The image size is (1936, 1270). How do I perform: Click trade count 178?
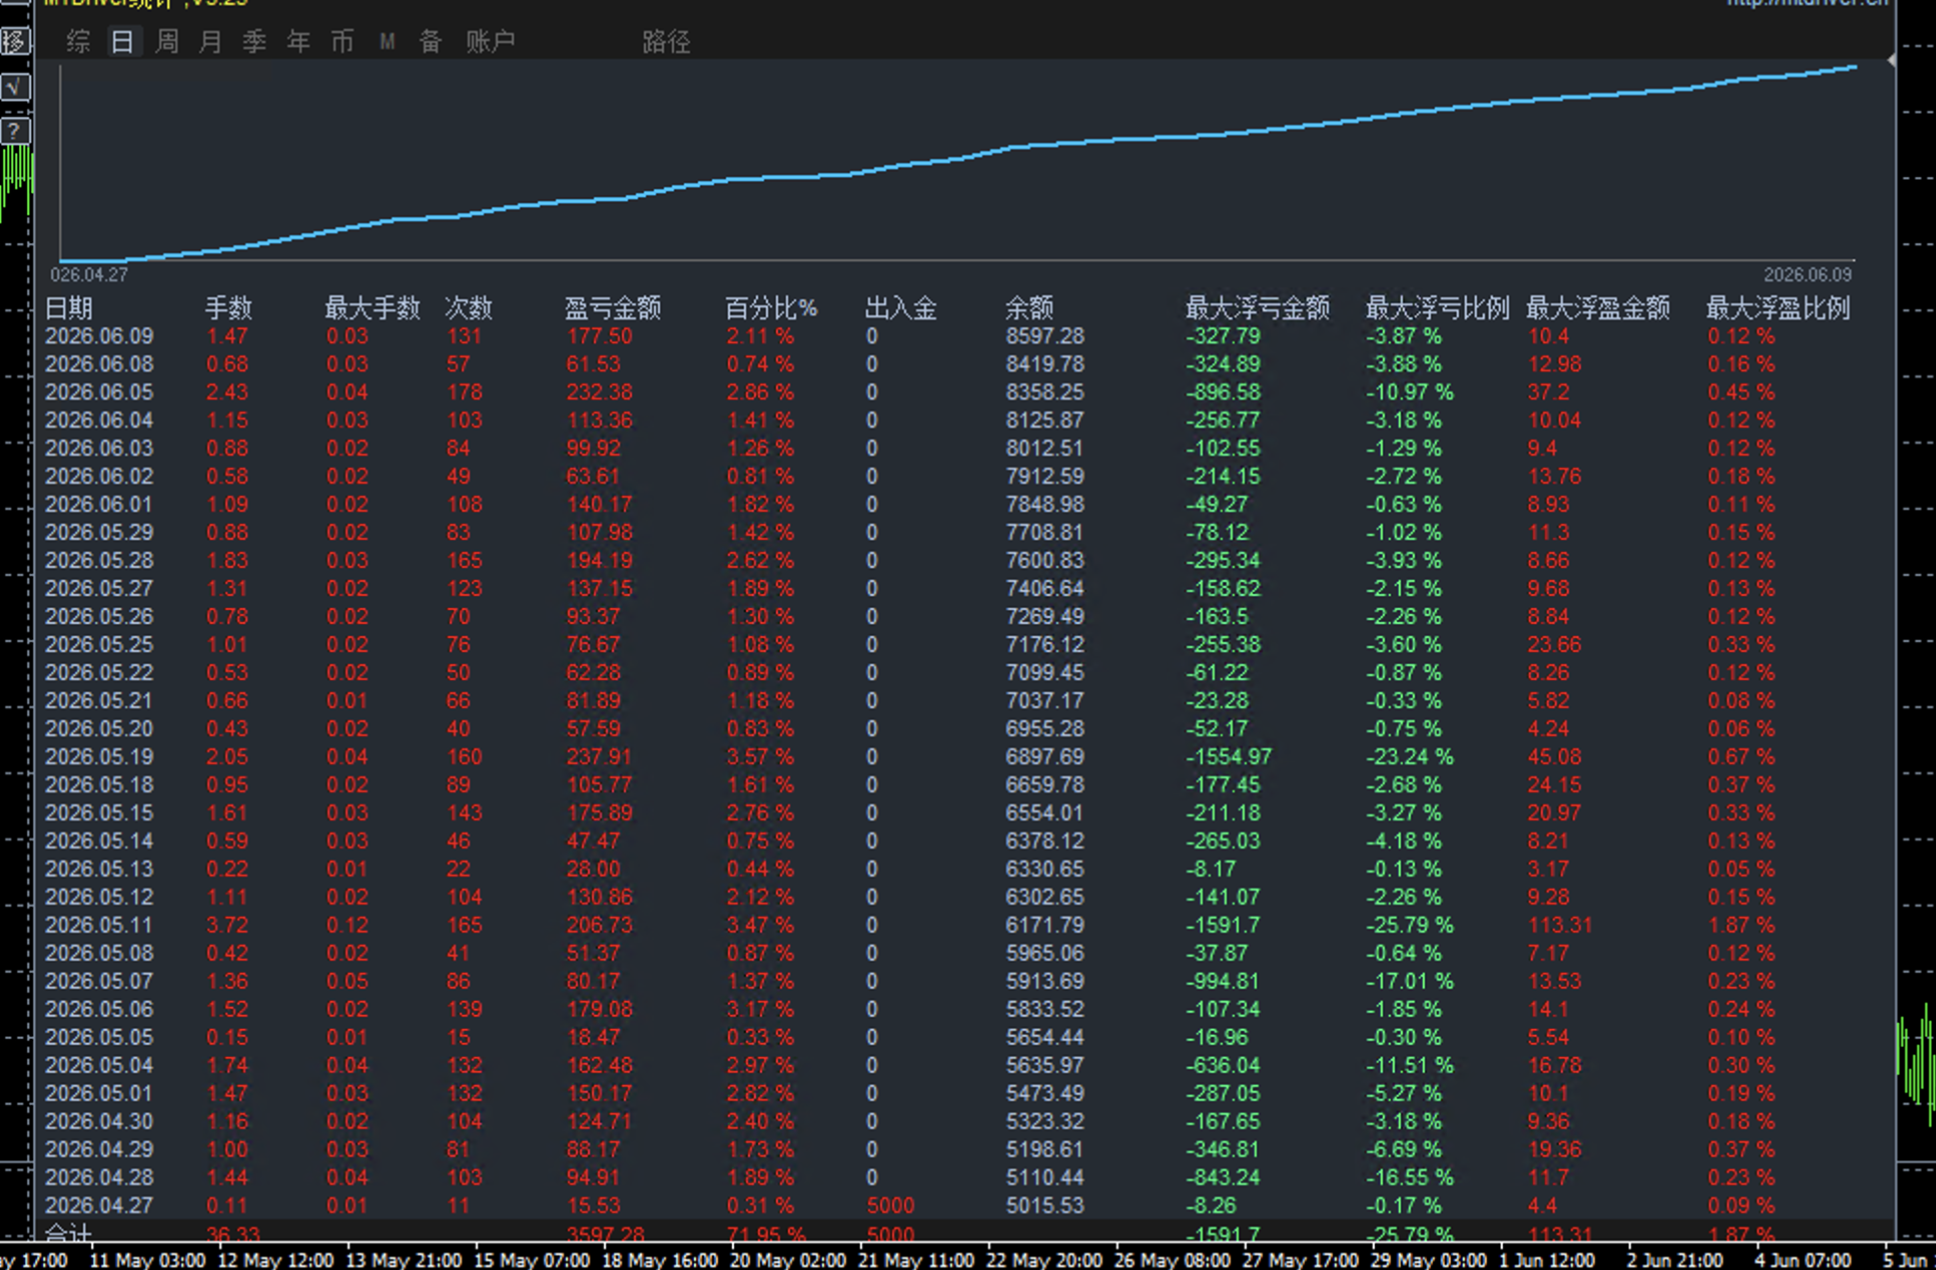[x=464, y=392]
